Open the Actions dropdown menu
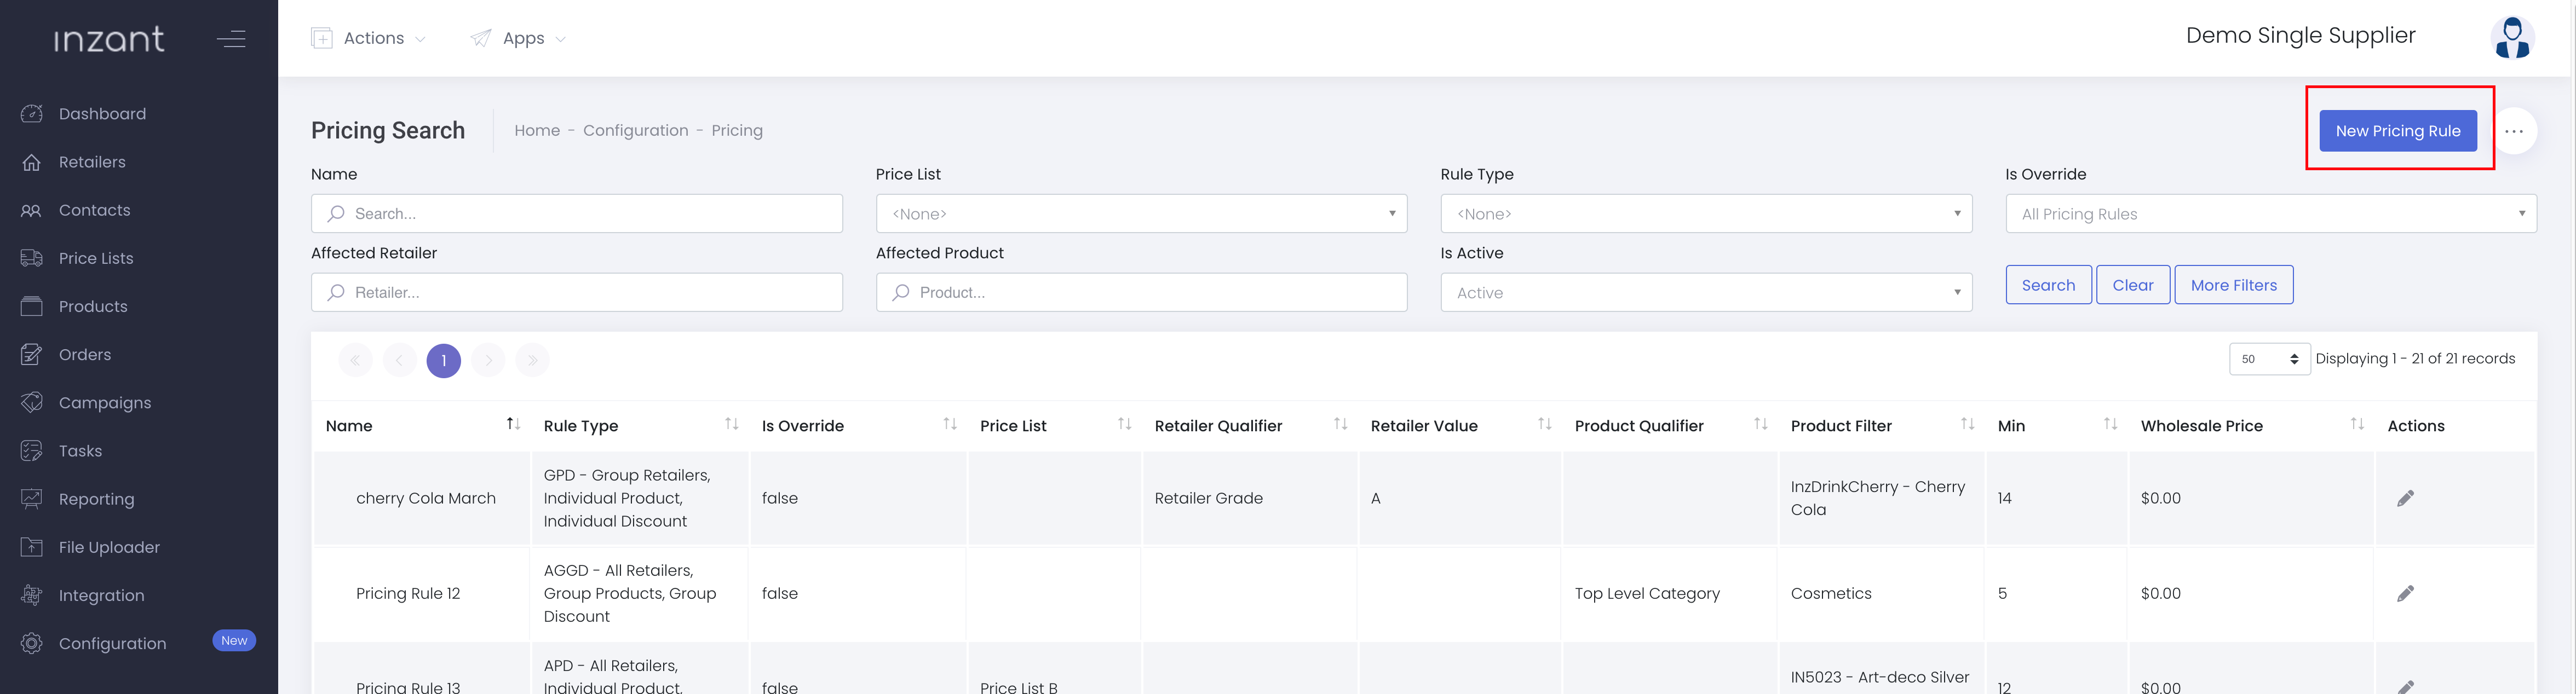The width and height of the screenshot is (2576, 694). pyautogui.click(x=369, y=38)
